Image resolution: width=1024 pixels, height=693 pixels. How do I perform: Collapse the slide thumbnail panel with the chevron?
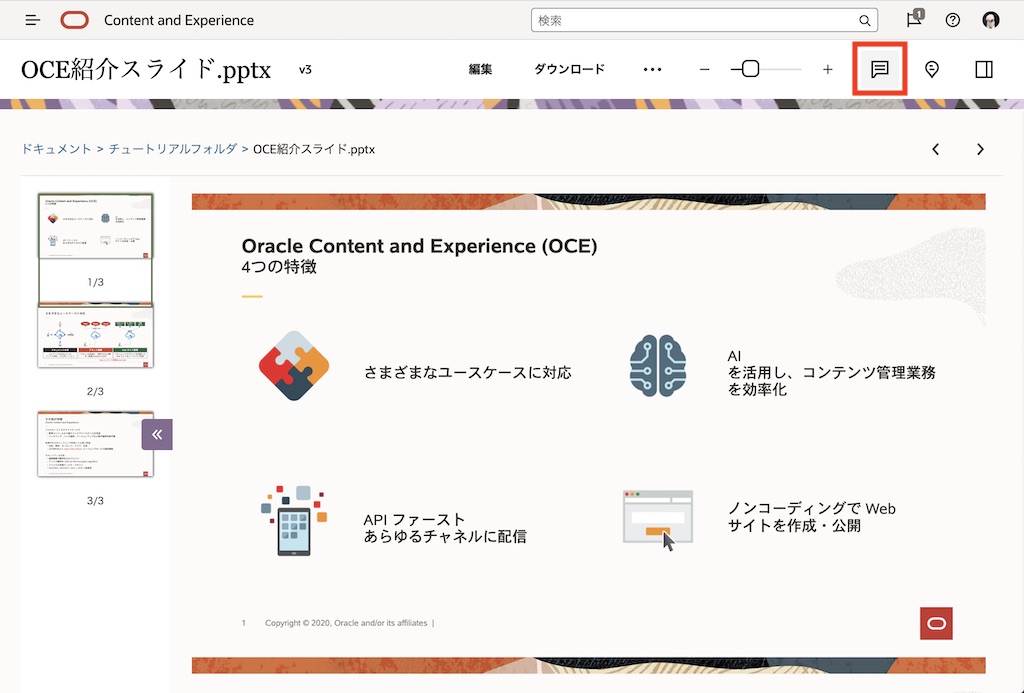[157, 434]
